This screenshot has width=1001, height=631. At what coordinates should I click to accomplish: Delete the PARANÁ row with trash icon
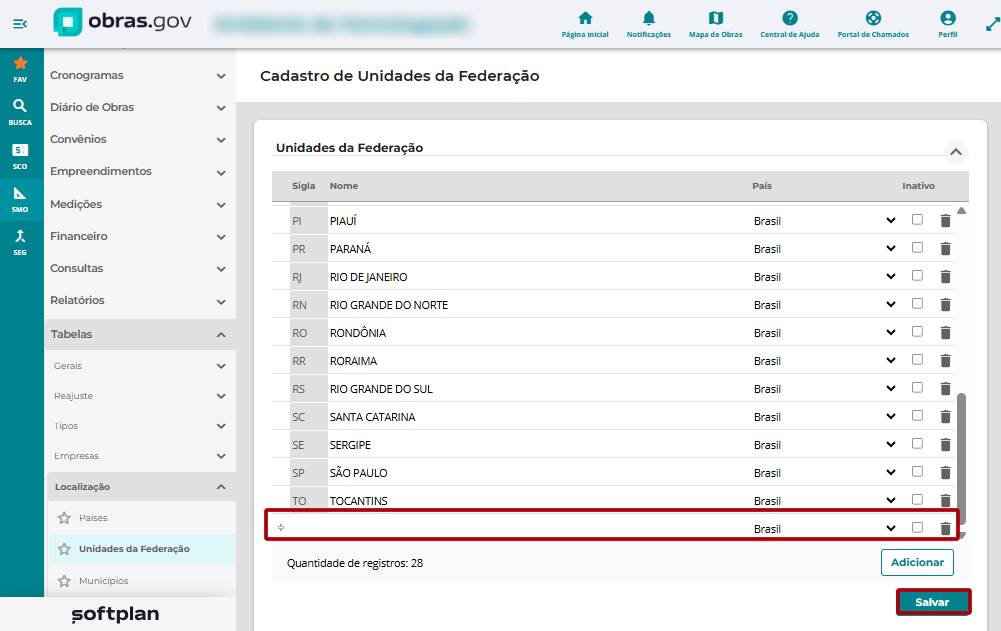945,249
